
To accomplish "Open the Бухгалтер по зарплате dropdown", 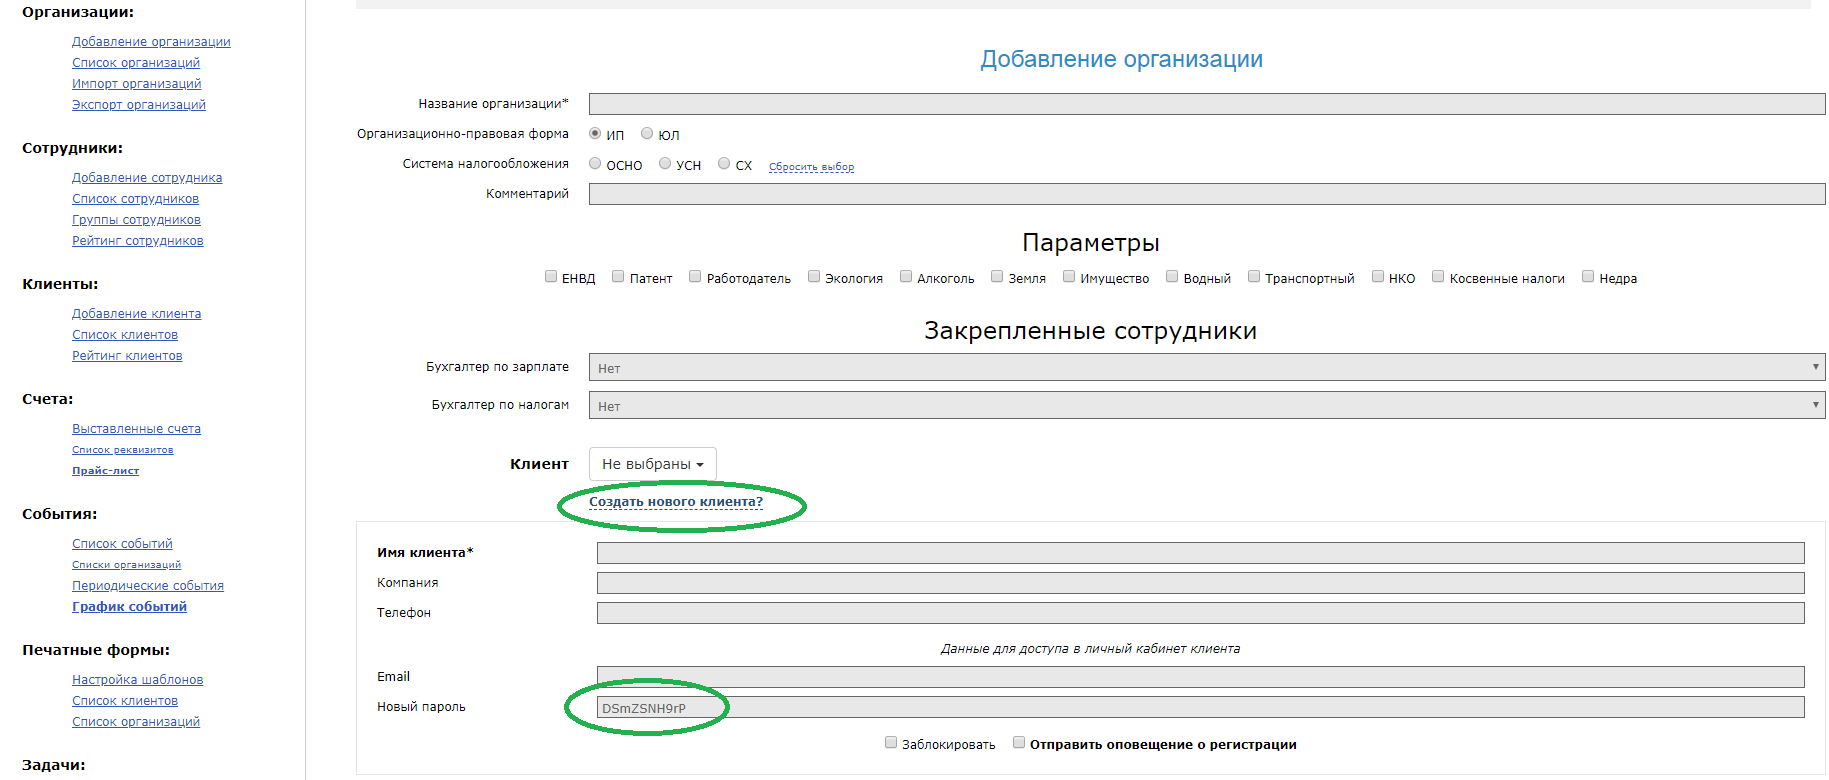I will [x=1206, y=368].
